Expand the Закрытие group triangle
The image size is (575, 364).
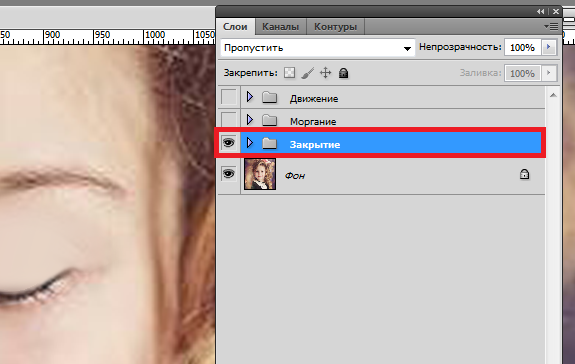tap(250, 142)
